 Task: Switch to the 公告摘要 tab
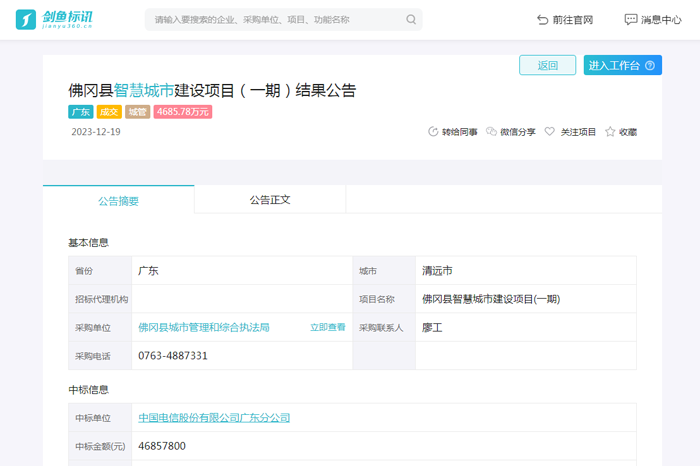pyautogui.click(x=118, y=200)
